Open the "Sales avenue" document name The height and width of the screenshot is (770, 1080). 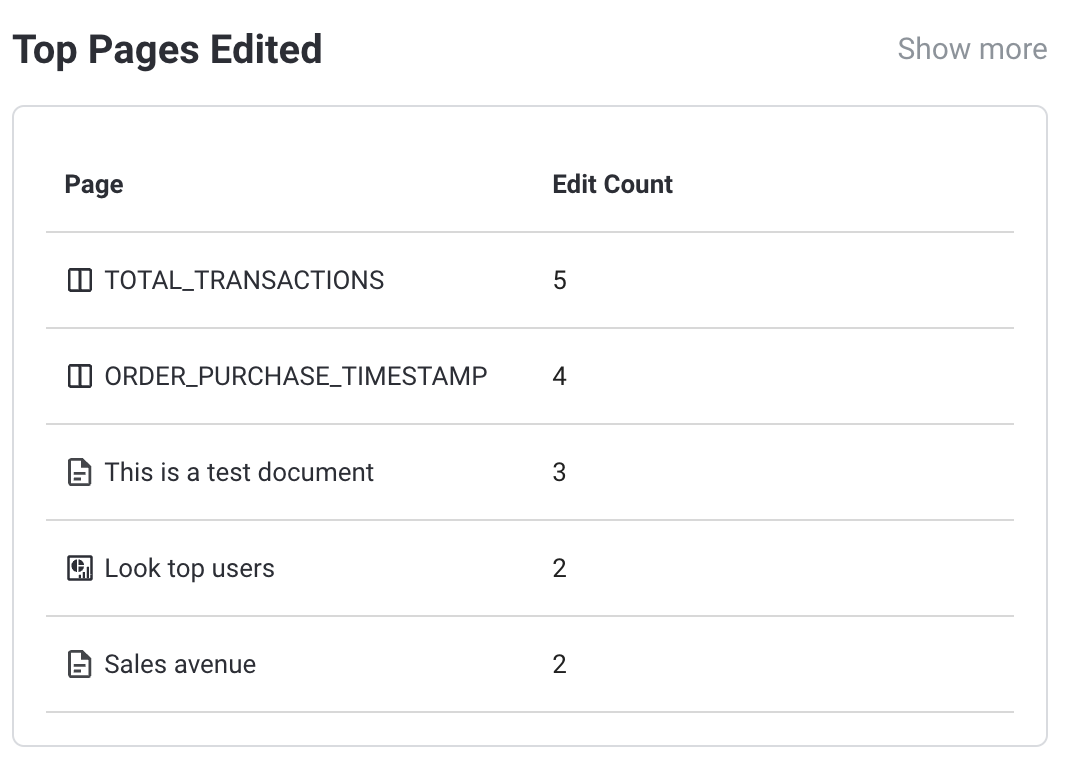[180, 665]
